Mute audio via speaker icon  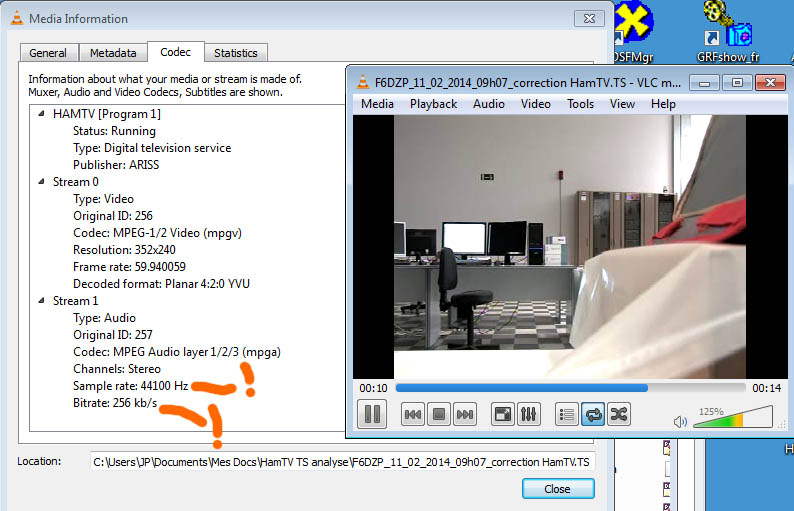[680, 421]
